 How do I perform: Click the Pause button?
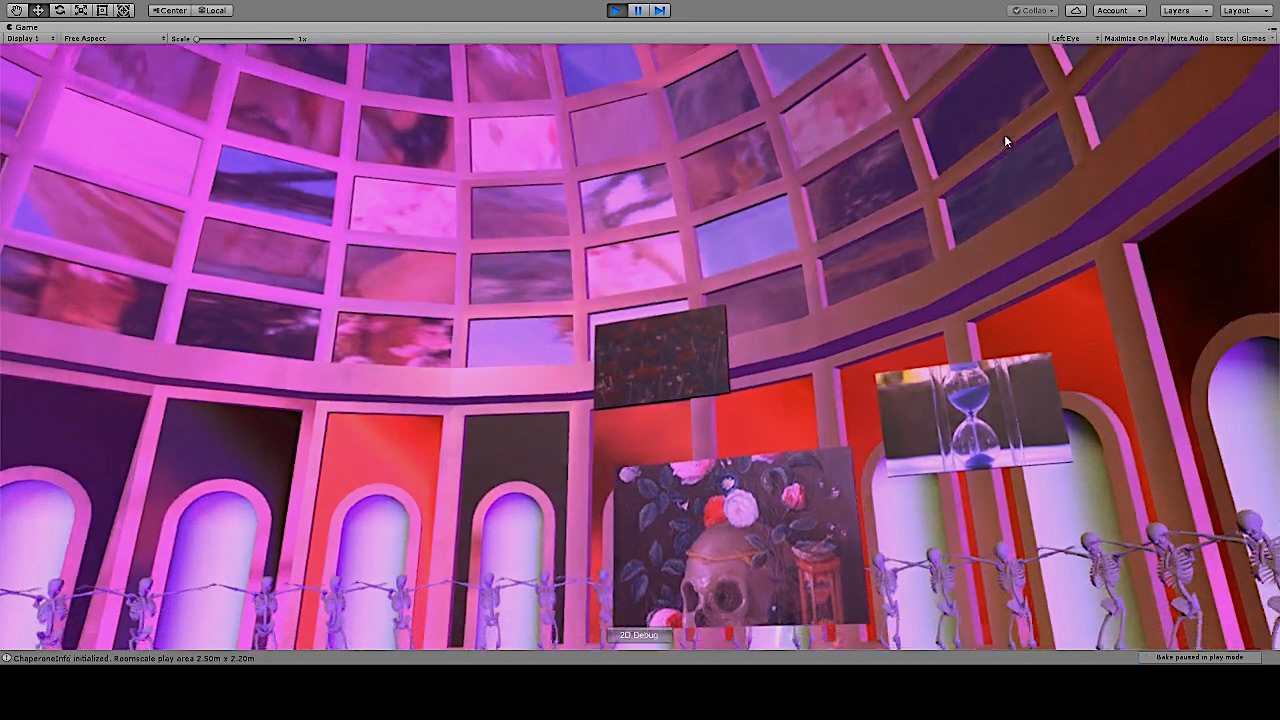pos(639,10)
